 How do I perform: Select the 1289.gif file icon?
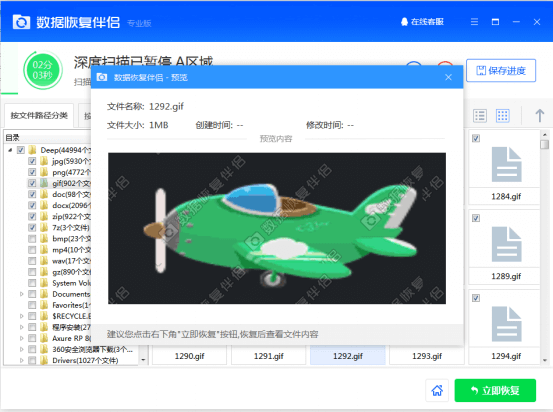click(506, 244)
